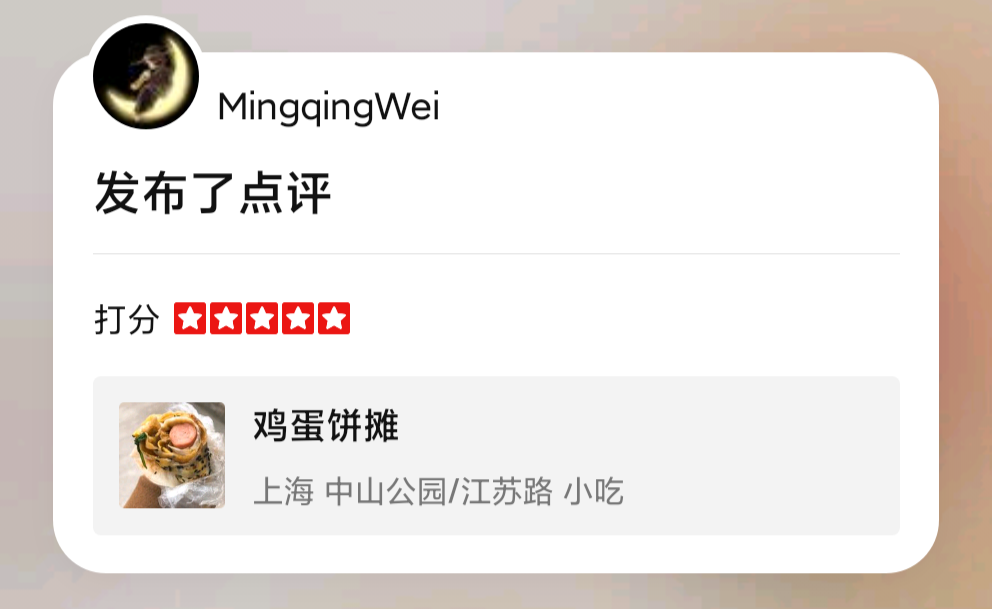Select the second red rating star
Screen dimensions: 992x609
coord(226,318)
